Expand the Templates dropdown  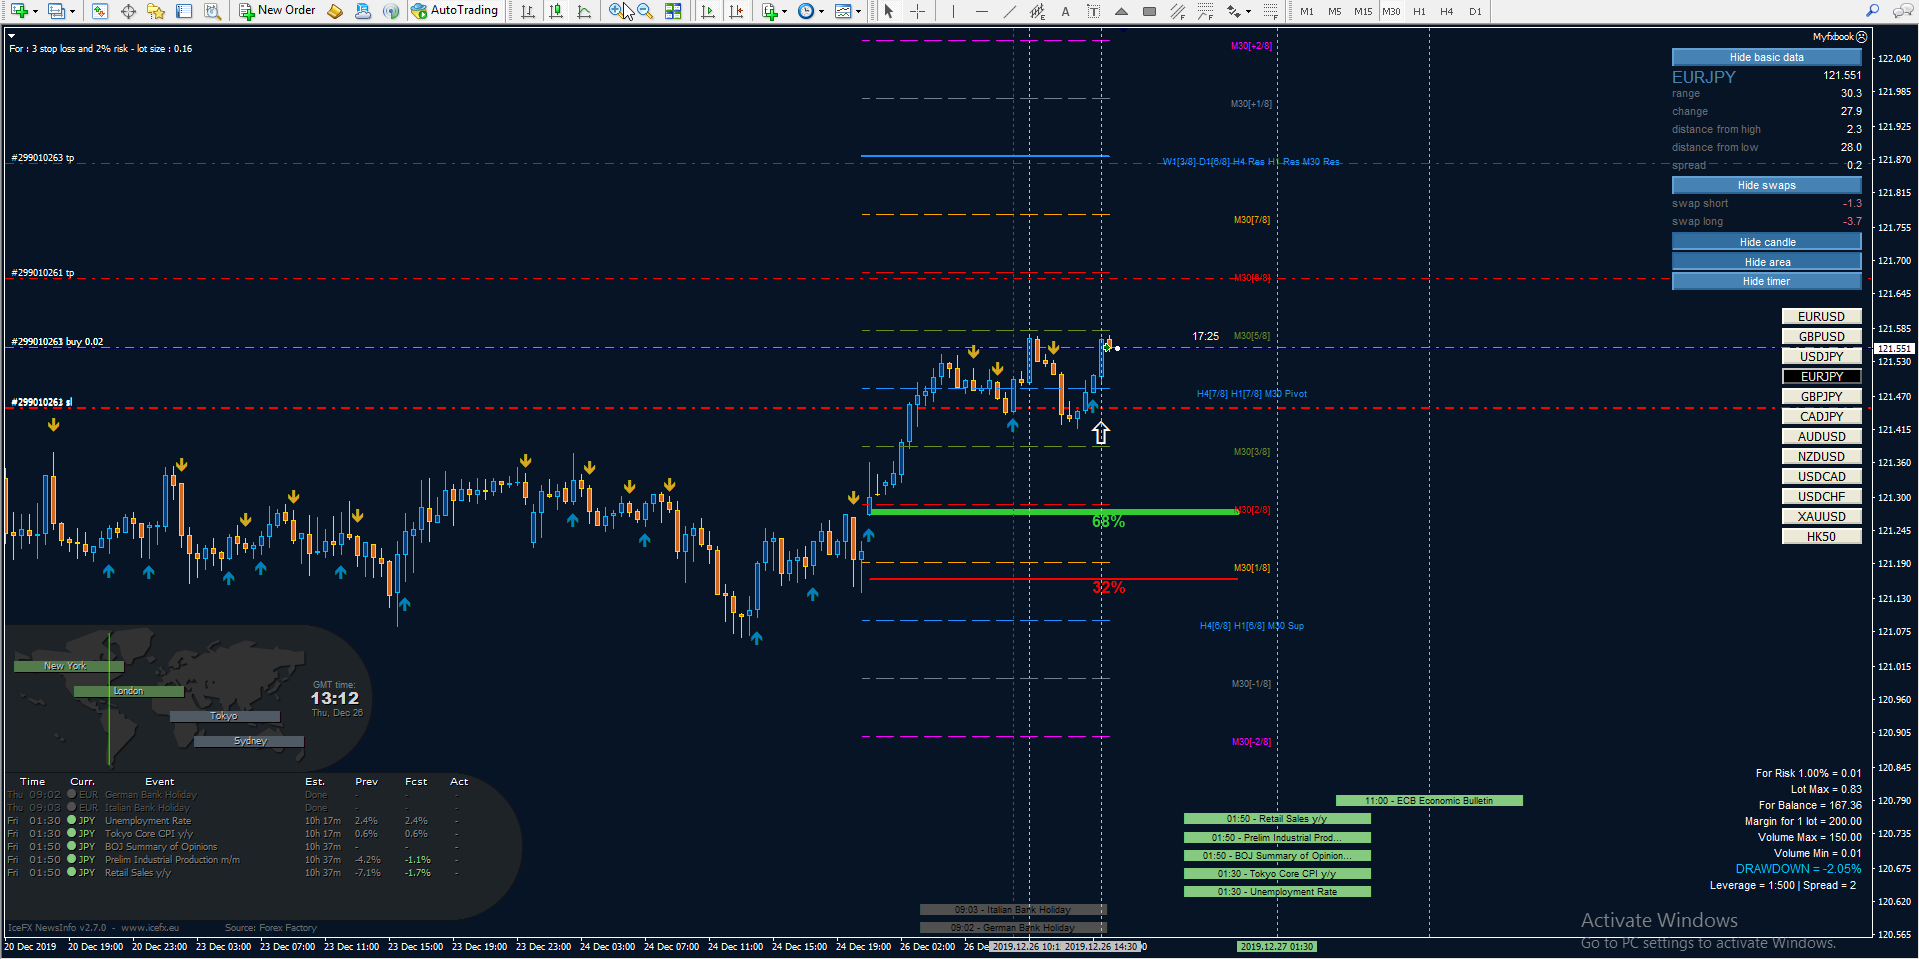click(858, 11)
